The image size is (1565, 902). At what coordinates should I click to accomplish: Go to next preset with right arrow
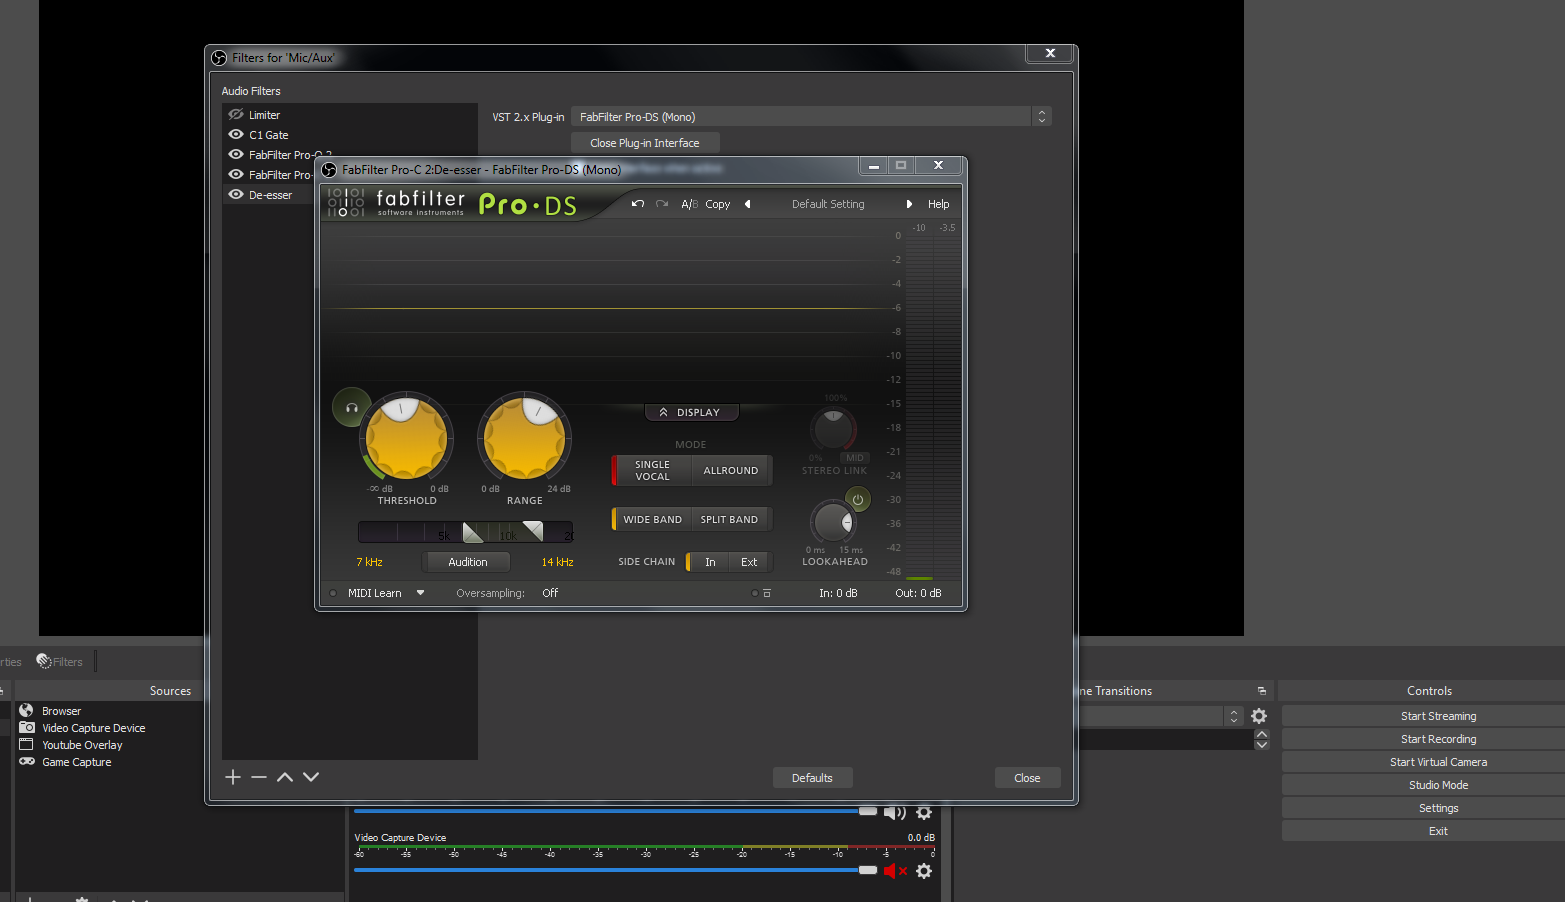[909, 204]
